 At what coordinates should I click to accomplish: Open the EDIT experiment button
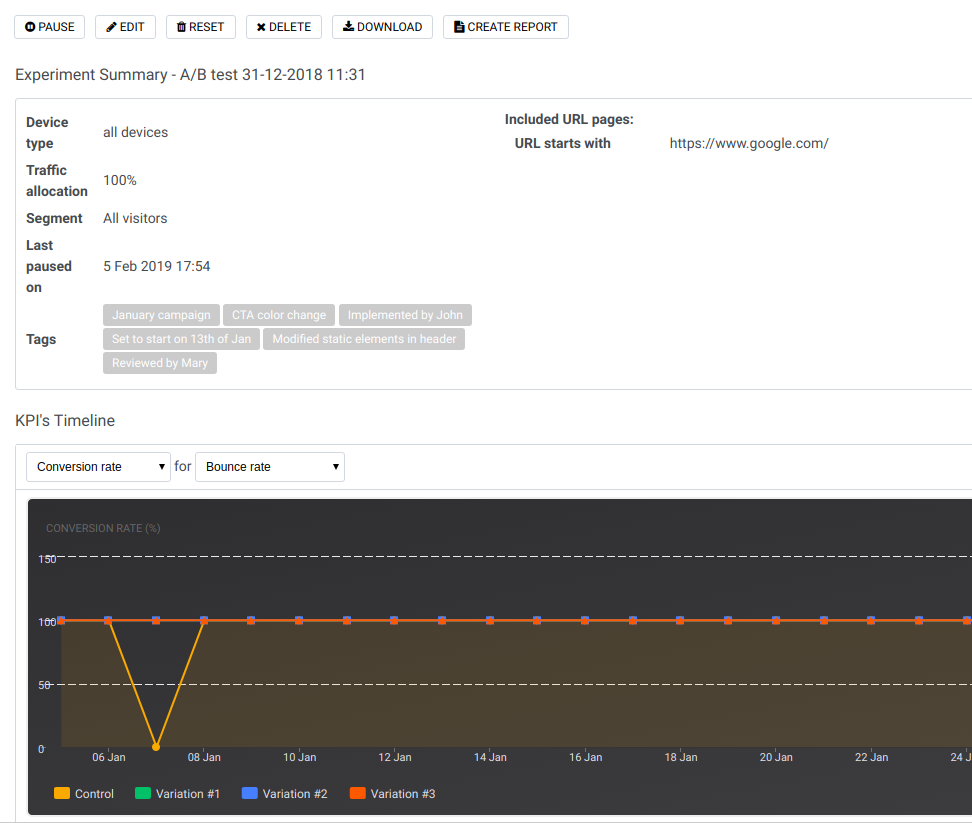coord(125,27)
